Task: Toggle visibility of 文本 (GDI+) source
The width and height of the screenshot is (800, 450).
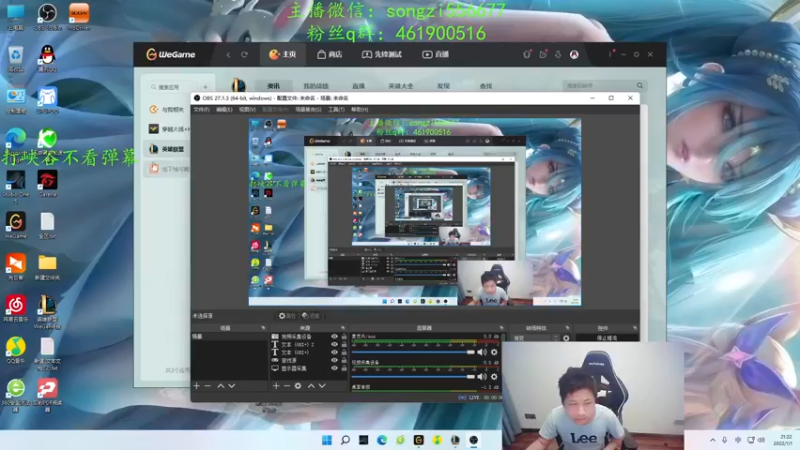Action: [x=334, y=352]
